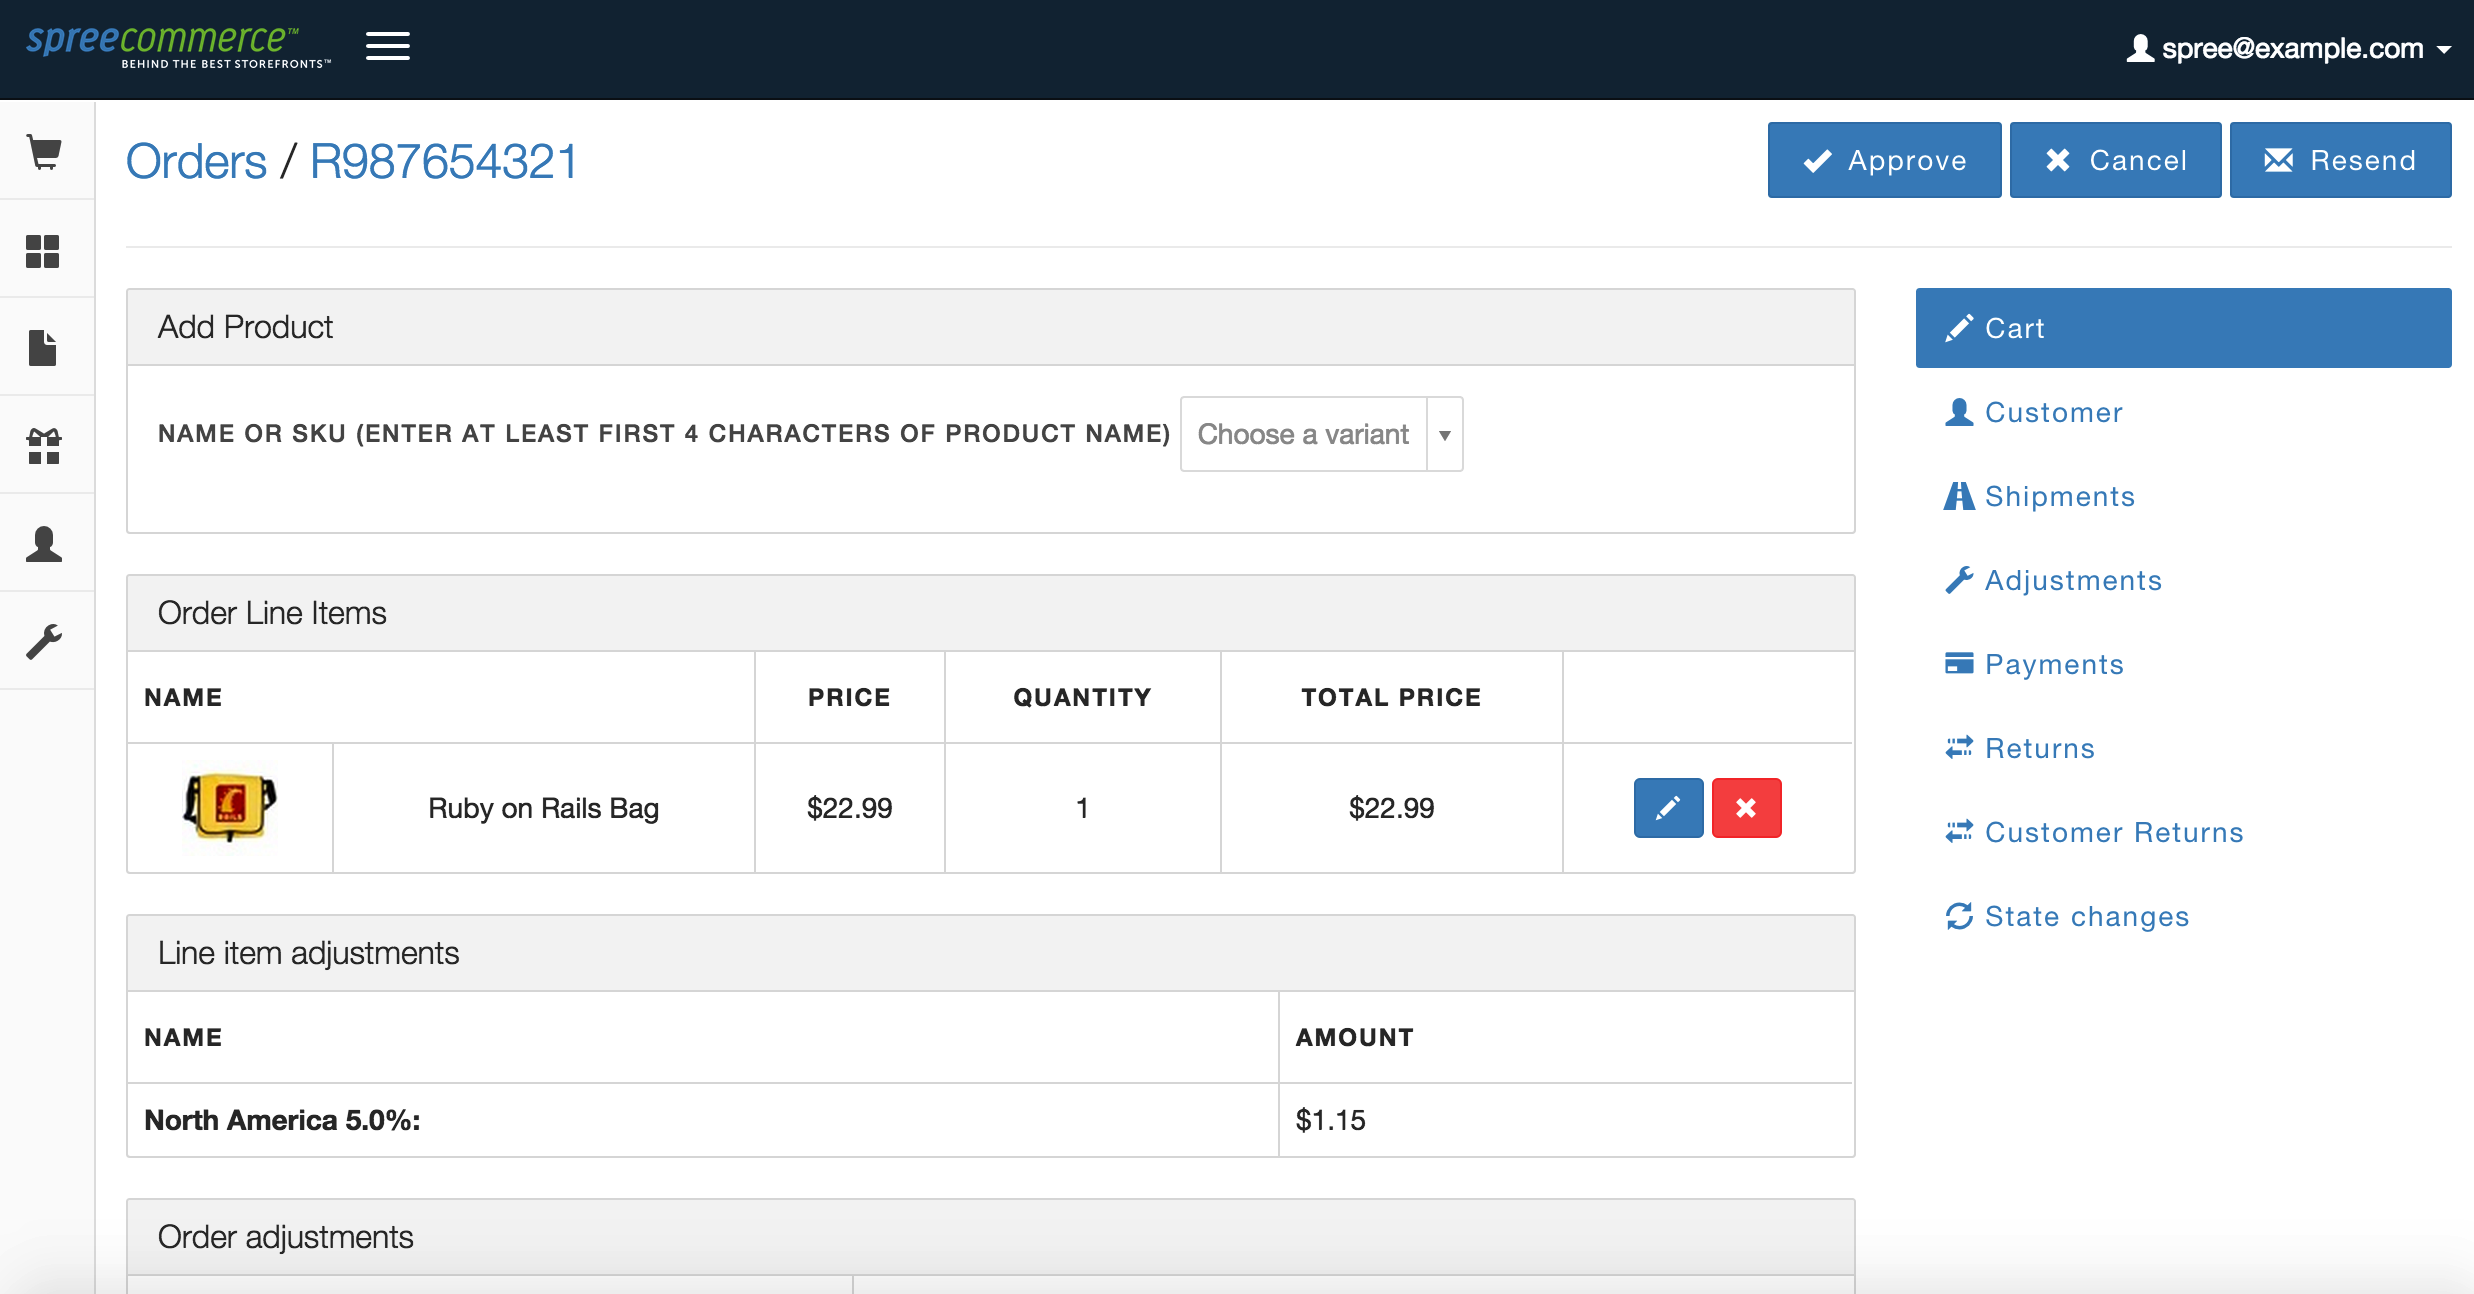
Task: Cancel the order R987654321
Action: (2115, 160)
